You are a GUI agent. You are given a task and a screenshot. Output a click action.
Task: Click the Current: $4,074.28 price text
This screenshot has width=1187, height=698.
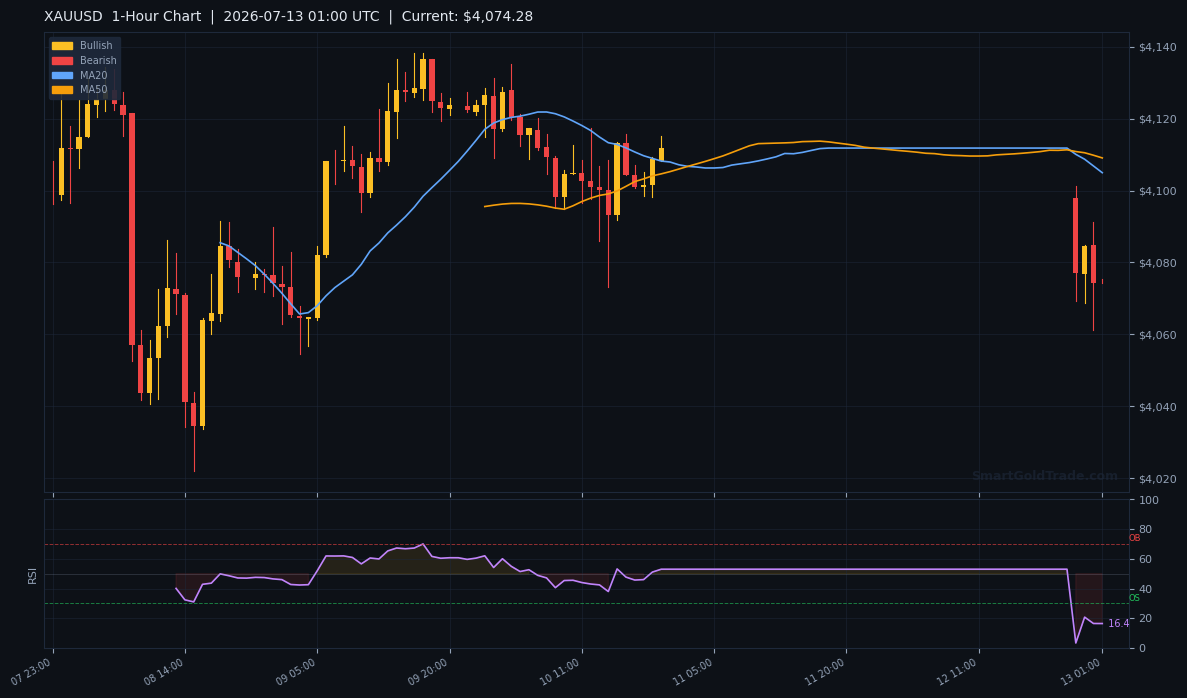coord(467,17)
